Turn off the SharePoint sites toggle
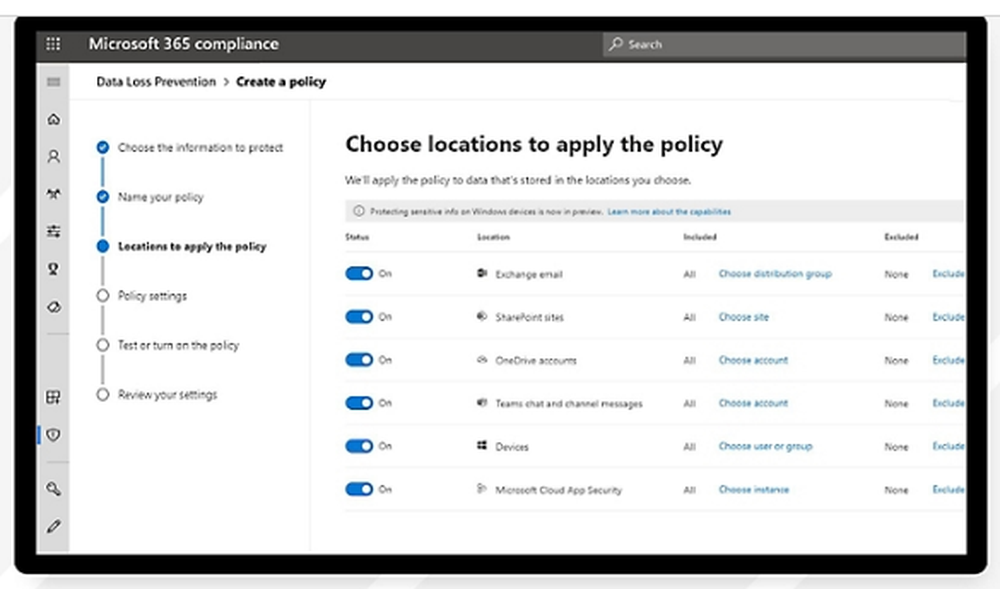The height and width of the screenshot is (589, 1000). [359, 317]
